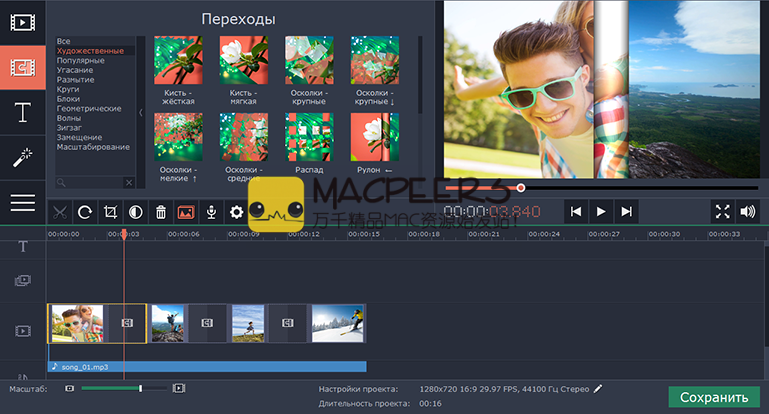Select the 'Художественные' category
This screenshot has width=769, height=414.
coord(90,51)
